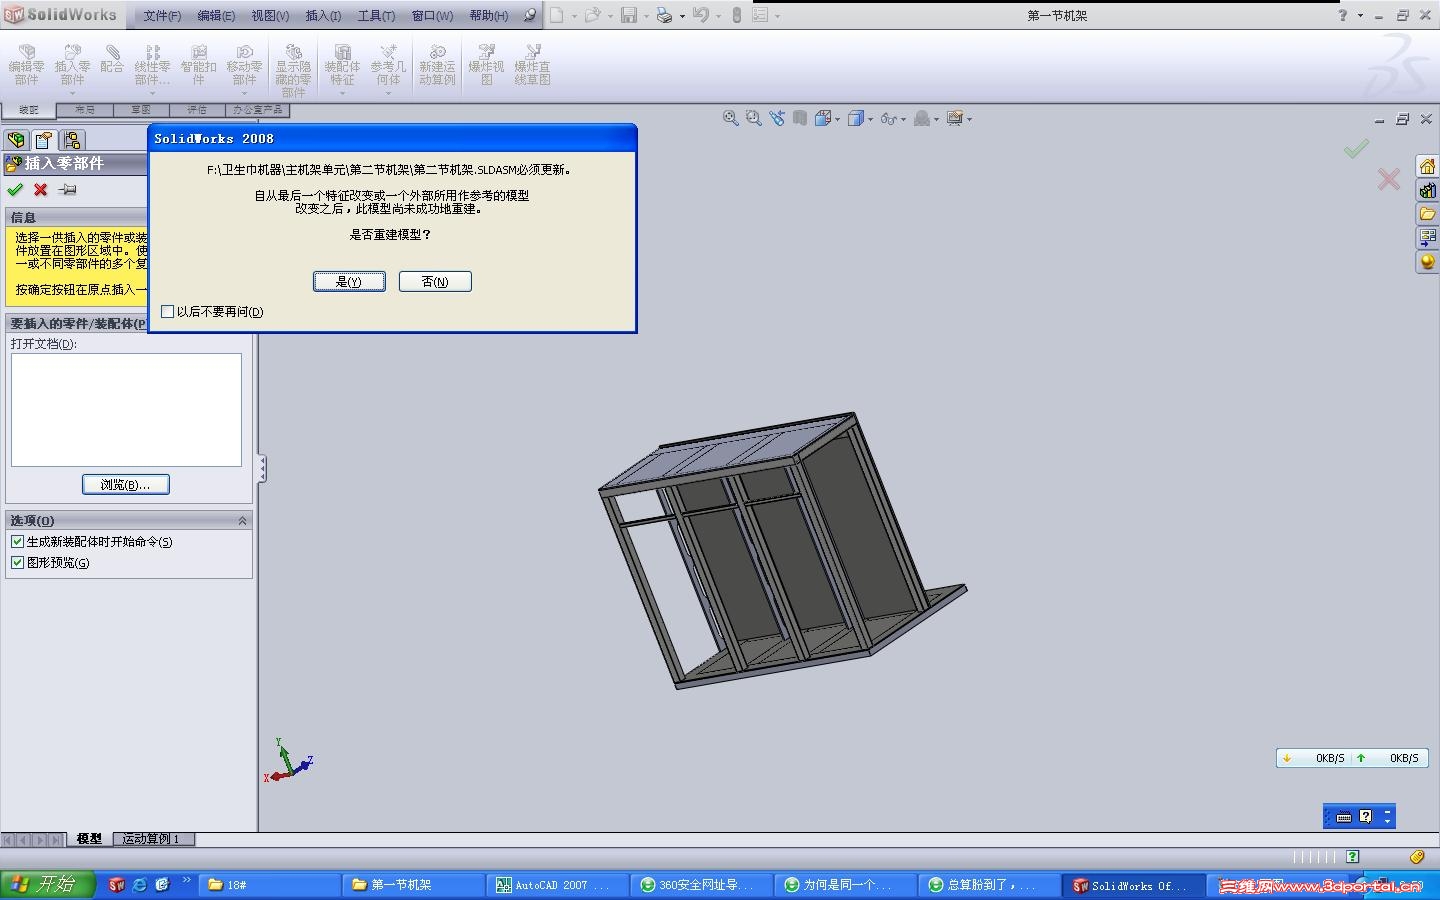1440x900 pixels.
Task: Open Design Library icon in task pane
Action: [x=1427, y=190]
